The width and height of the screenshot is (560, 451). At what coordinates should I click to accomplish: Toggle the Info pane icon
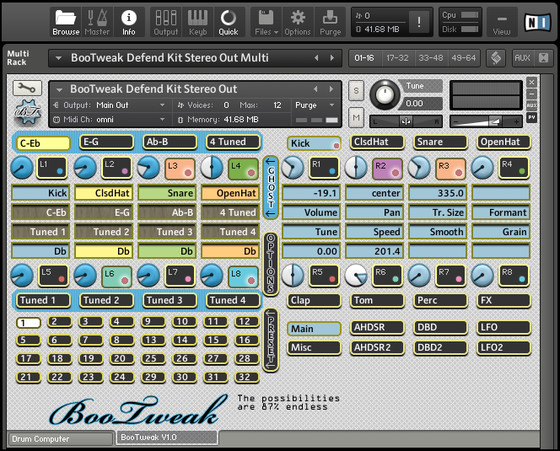click(x=129, y=22)
